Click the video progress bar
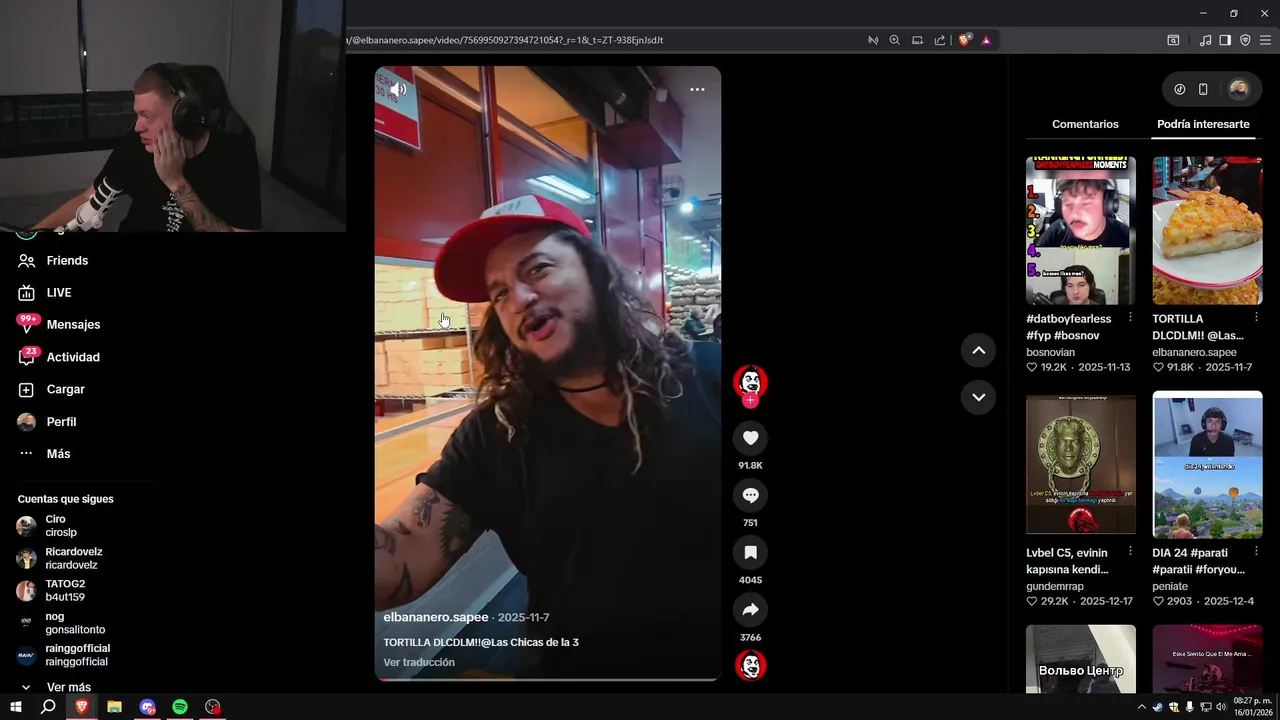The height and width of the screenshot is (720, 1280). [x=547, y=679]
